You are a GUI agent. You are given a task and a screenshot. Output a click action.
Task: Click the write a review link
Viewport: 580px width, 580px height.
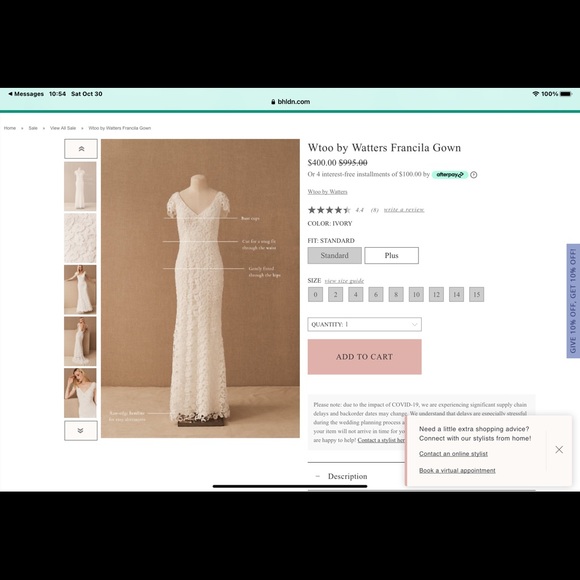(x=404, y=210)
